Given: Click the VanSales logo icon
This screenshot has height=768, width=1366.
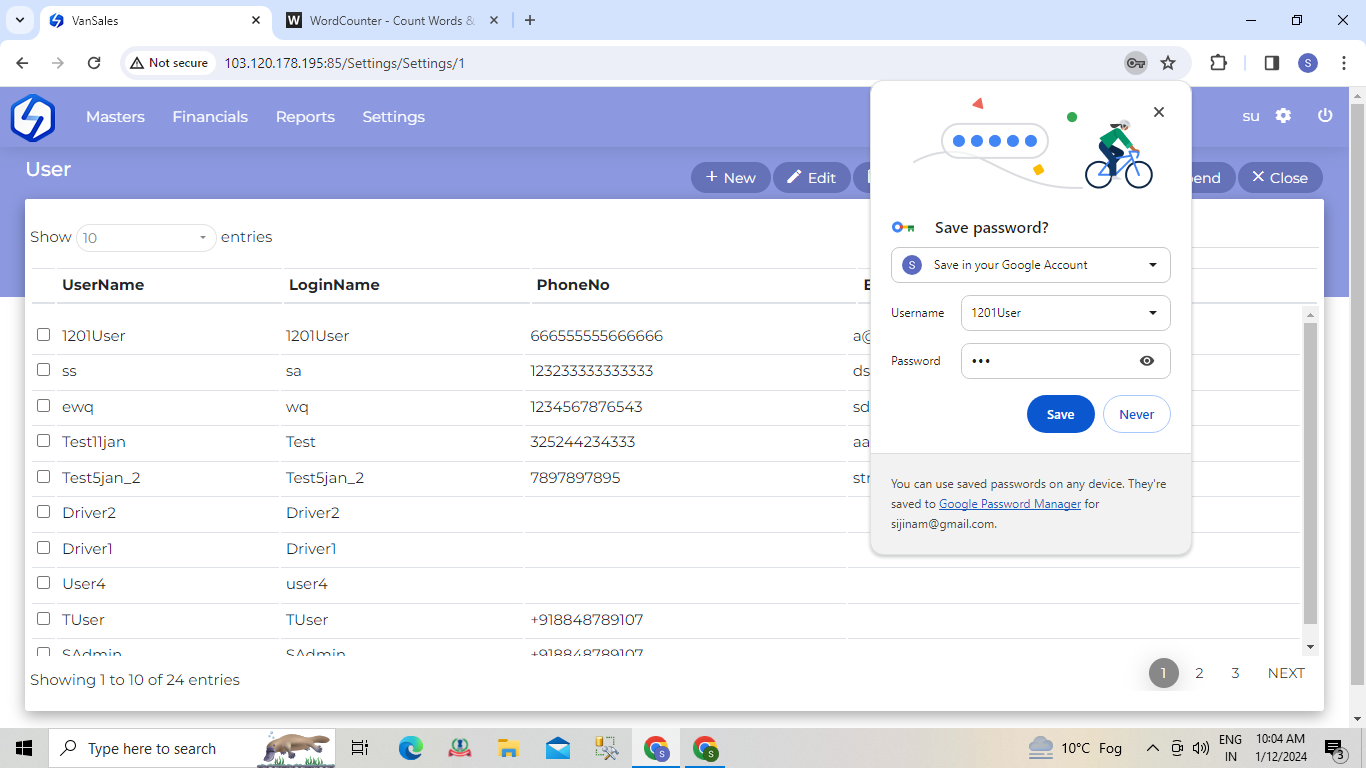Looking at the screenshot, I should point(32,117).
